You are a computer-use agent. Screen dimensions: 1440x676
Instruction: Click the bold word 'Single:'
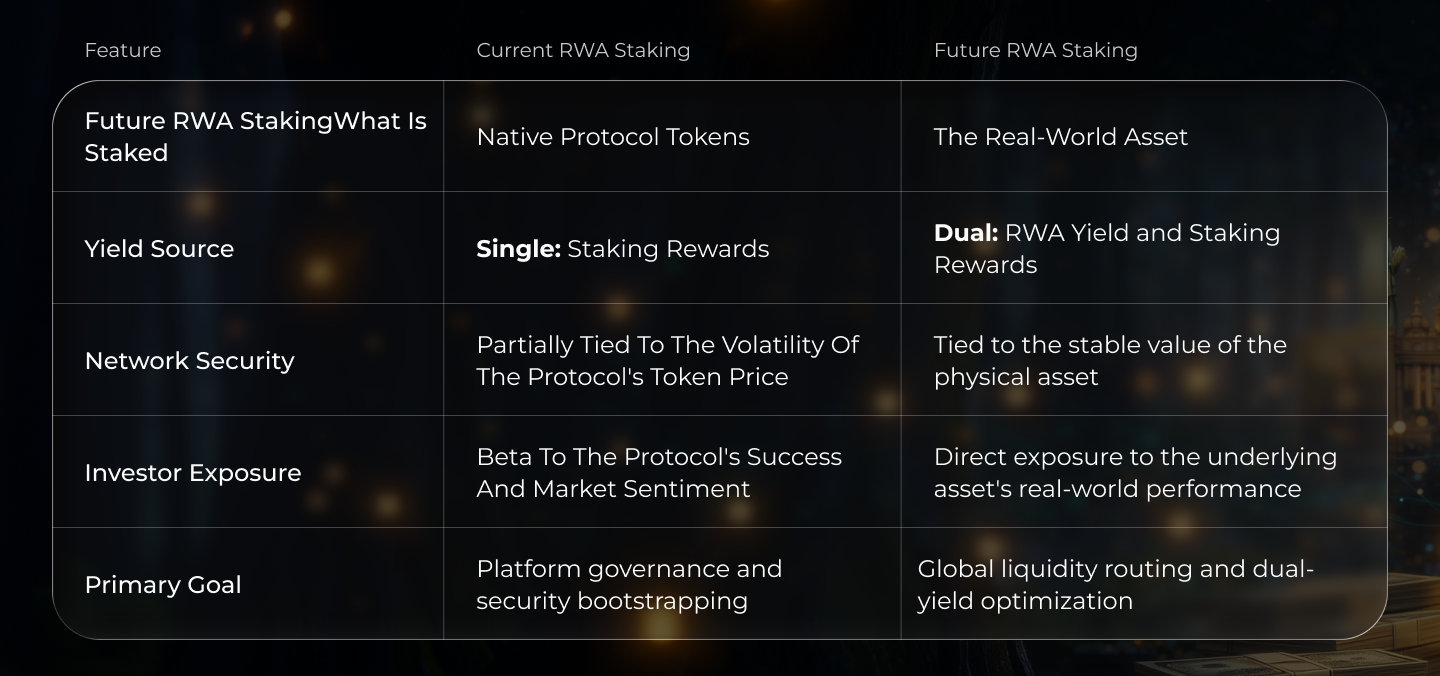coord(518,249)
